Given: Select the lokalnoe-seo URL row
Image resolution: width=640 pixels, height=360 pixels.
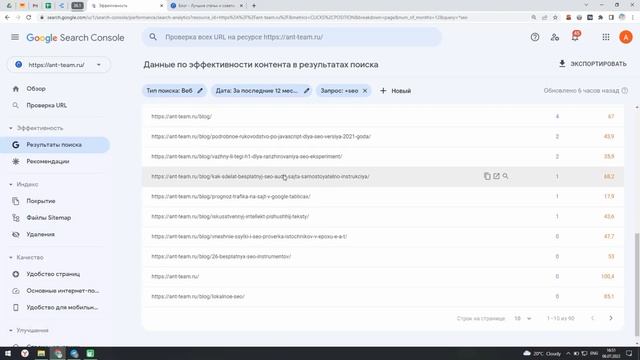Looking at the screenshot, I should pos(383,296).
